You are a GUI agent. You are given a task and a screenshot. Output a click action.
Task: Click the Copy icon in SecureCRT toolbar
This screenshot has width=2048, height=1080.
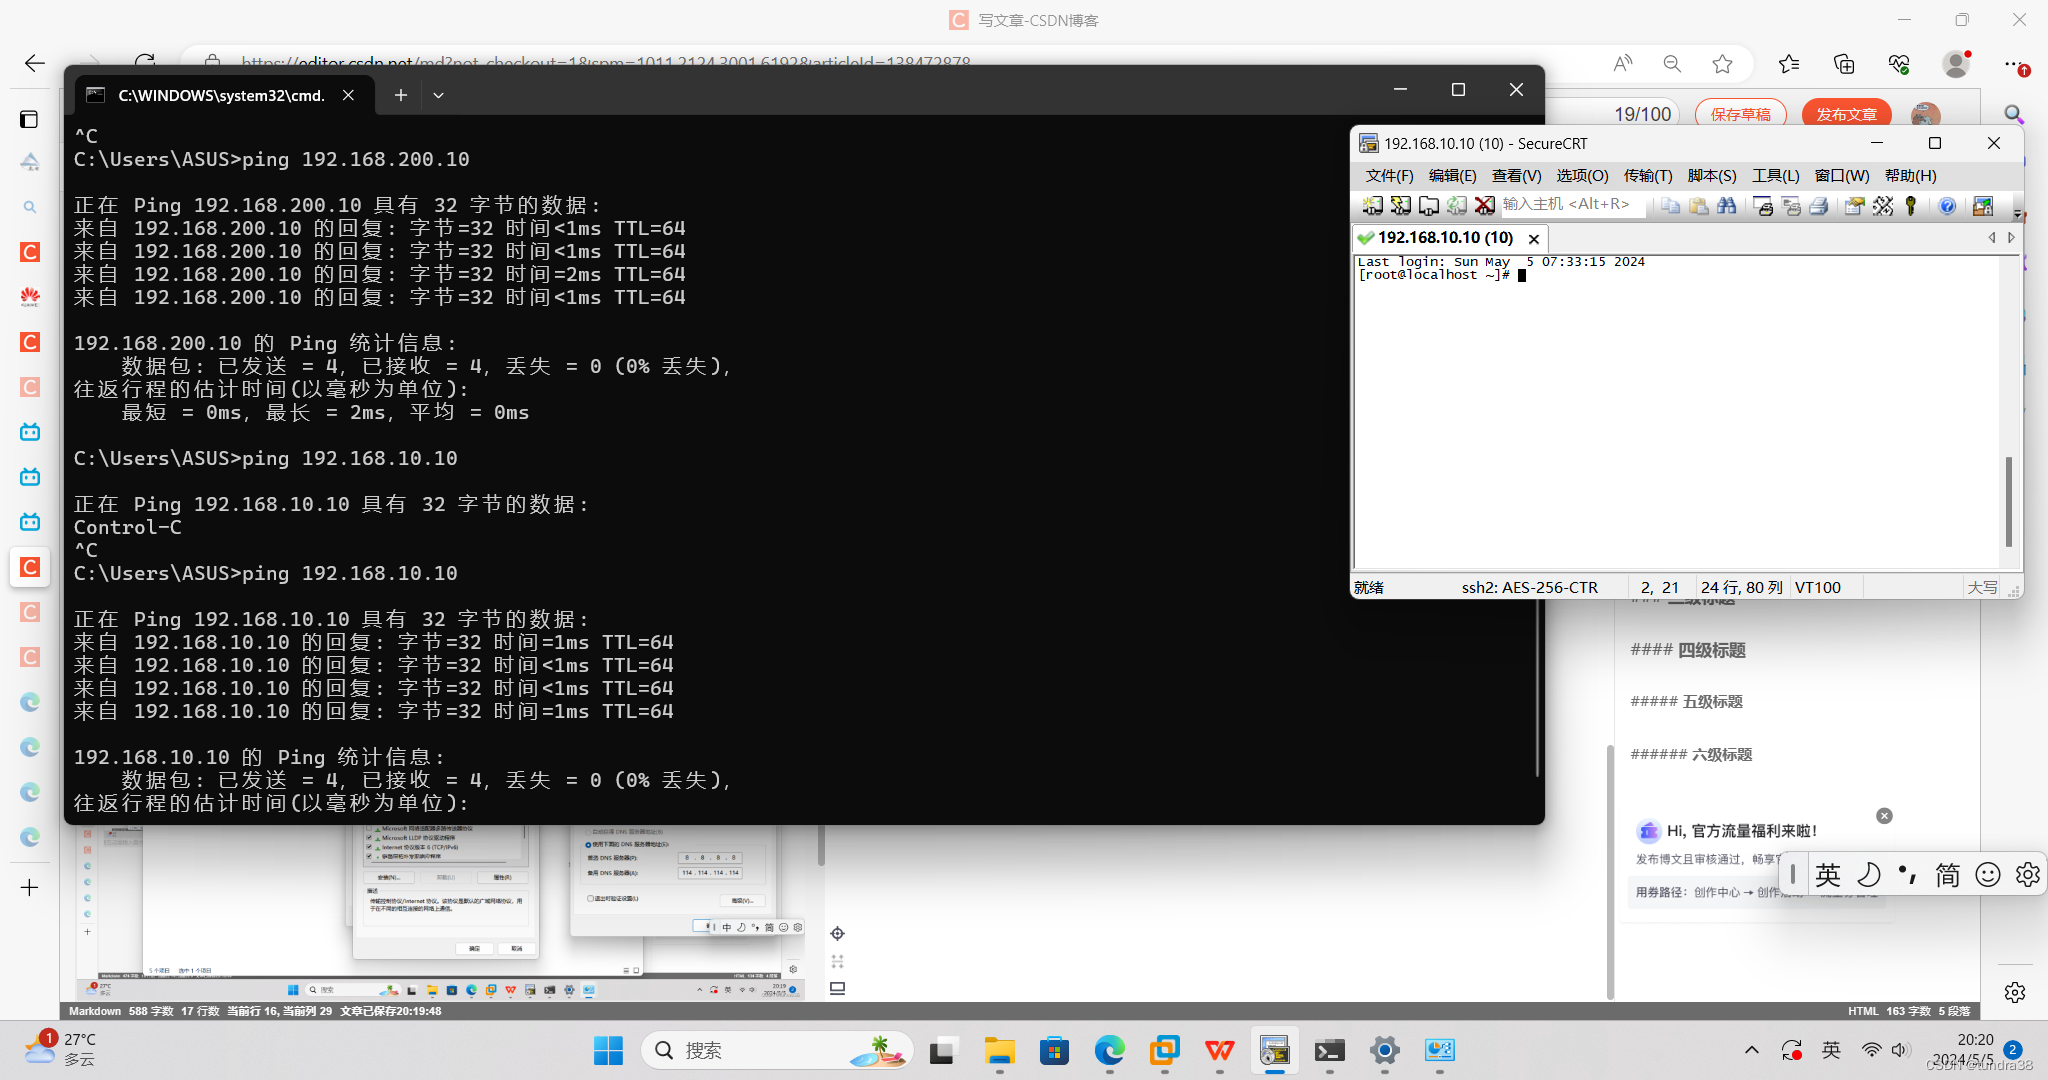1671,206
